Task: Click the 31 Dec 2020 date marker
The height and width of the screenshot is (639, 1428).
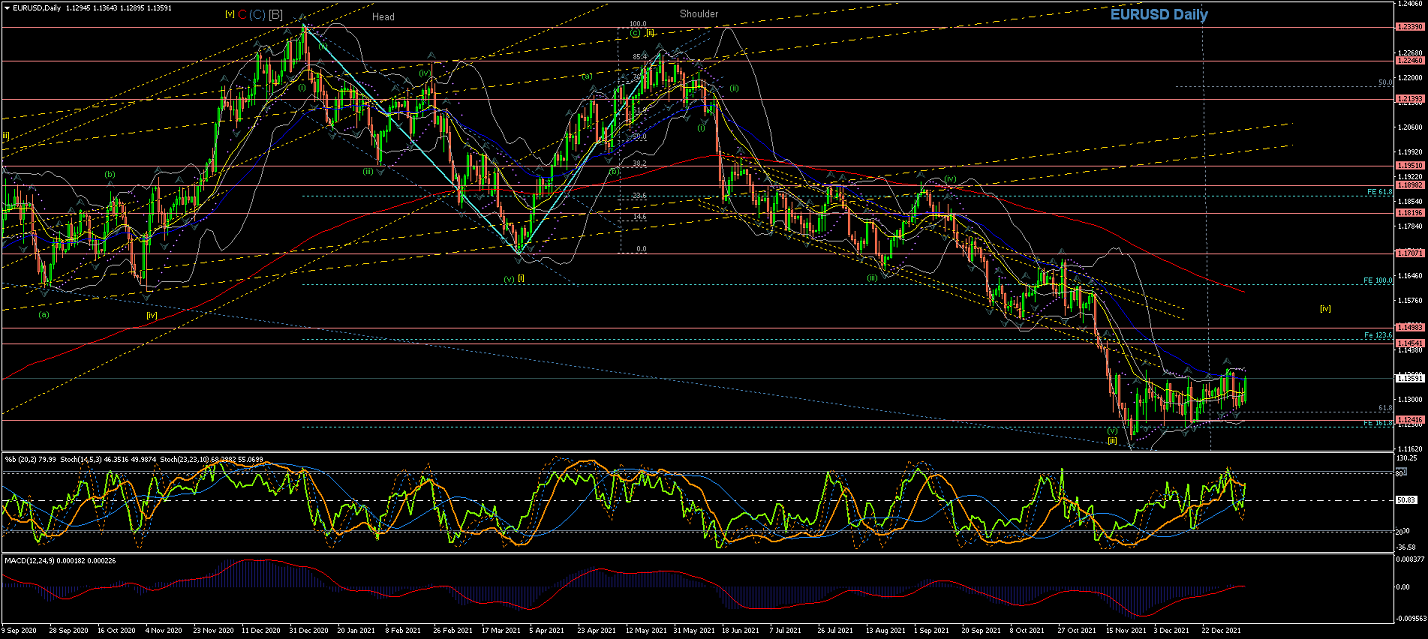Action: 303,632
